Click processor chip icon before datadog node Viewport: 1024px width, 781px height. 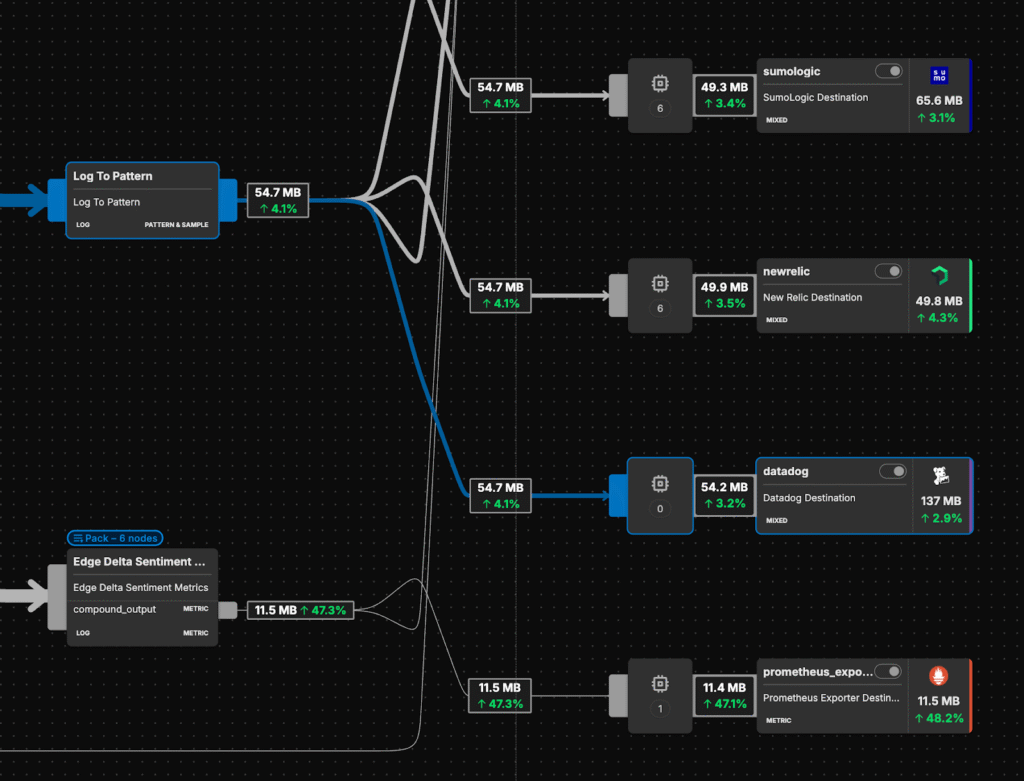coord(659,485)
